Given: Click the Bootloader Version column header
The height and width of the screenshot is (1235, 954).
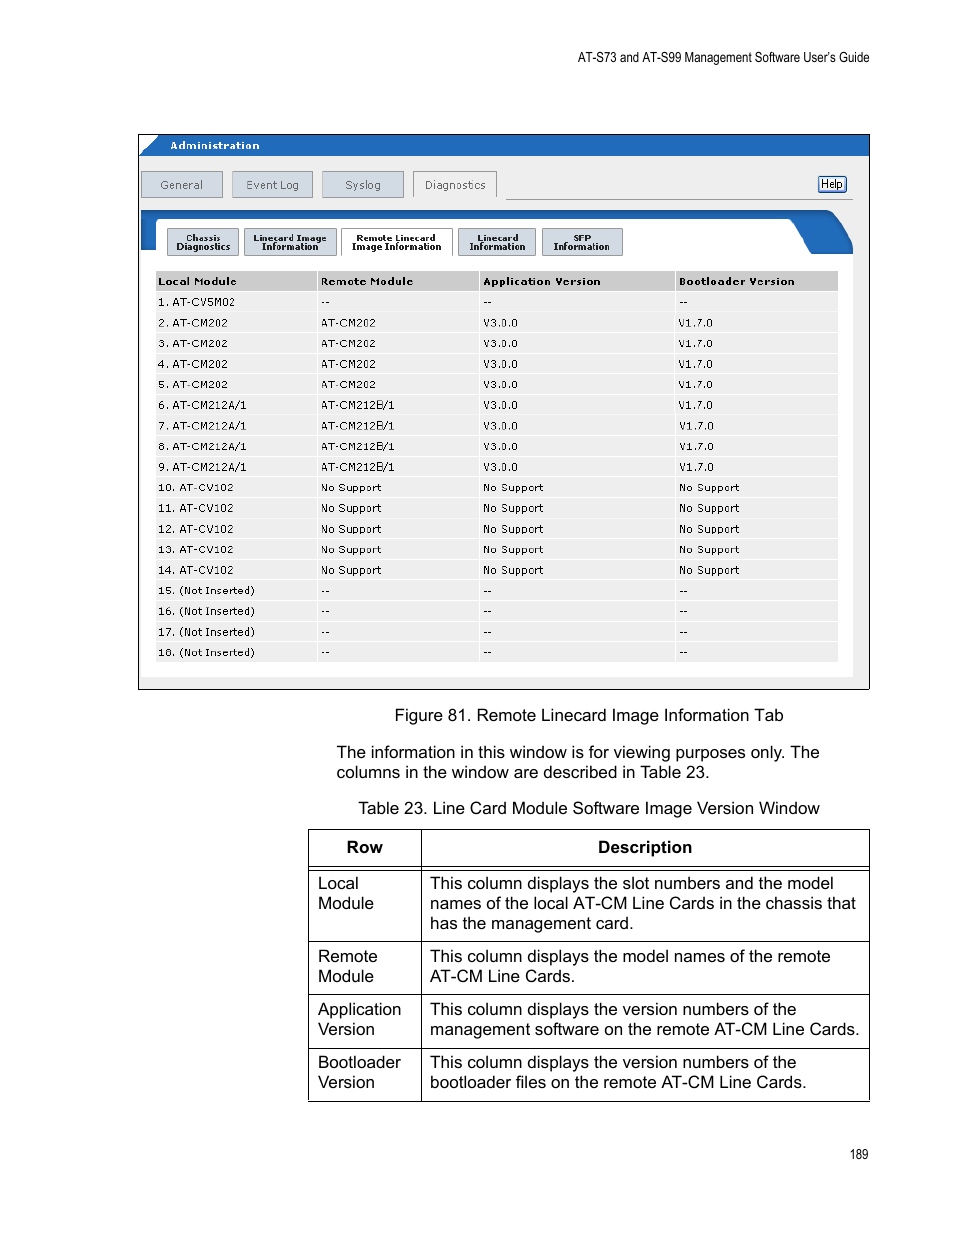Looking at the screenshot, I should coord(757,281).
